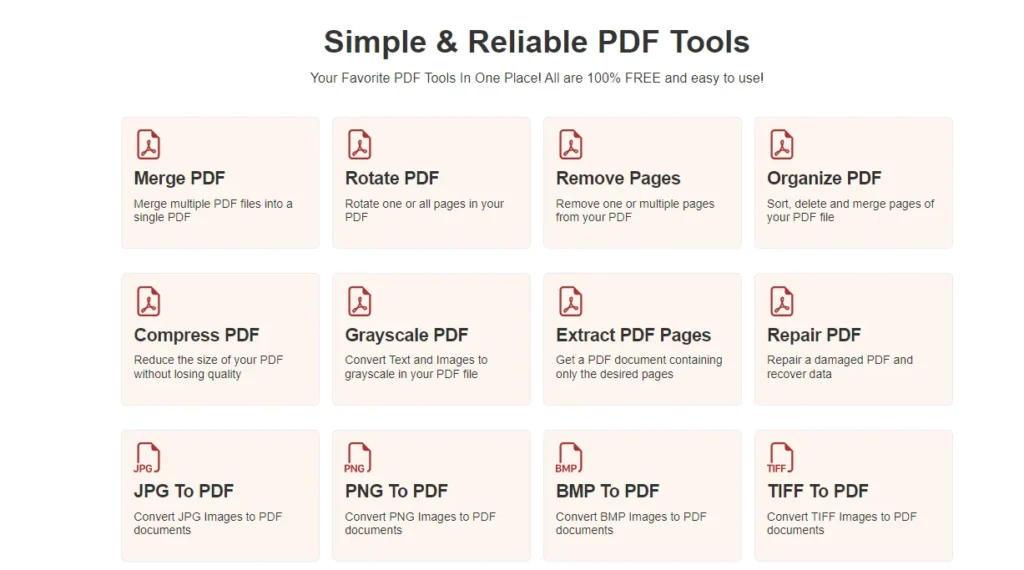Open the BMP To PDF title
The width and height of the screenshot is (1024, 570).
(607, 491)
